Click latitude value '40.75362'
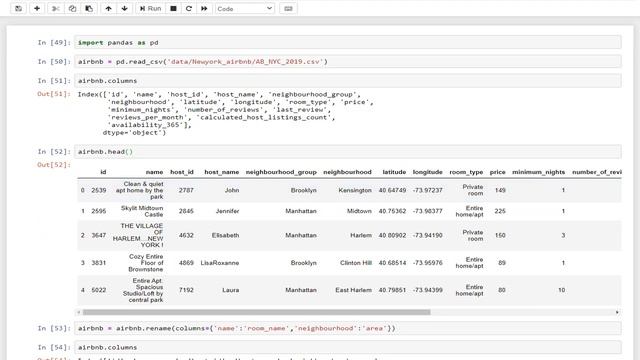This screenshot has width=640, height=360. [392, 211]
